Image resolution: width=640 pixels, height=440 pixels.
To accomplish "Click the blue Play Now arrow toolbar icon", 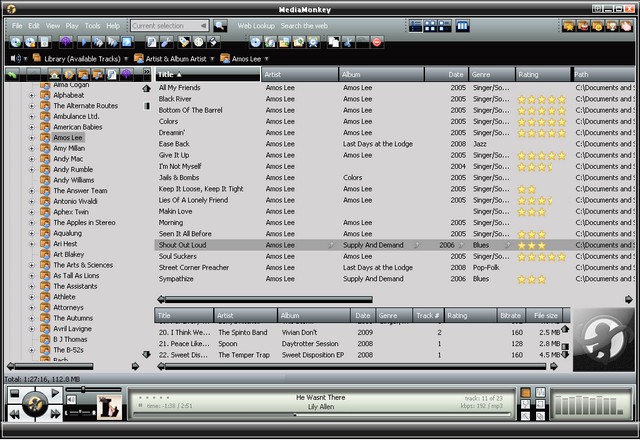I will 83,42.
